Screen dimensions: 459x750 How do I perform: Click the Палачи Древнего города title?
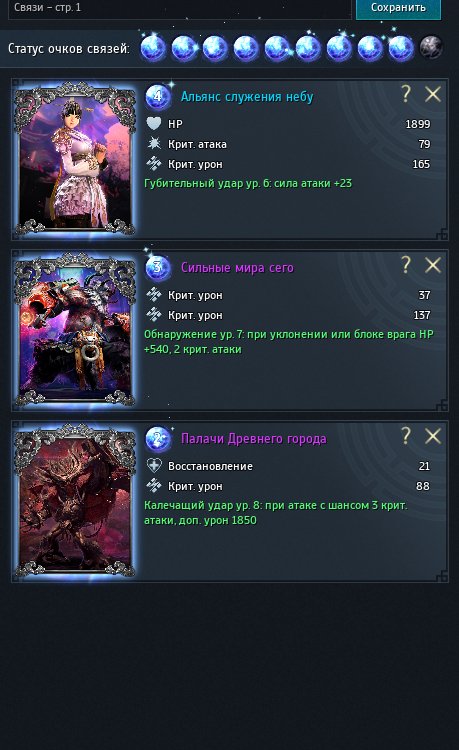253,438
